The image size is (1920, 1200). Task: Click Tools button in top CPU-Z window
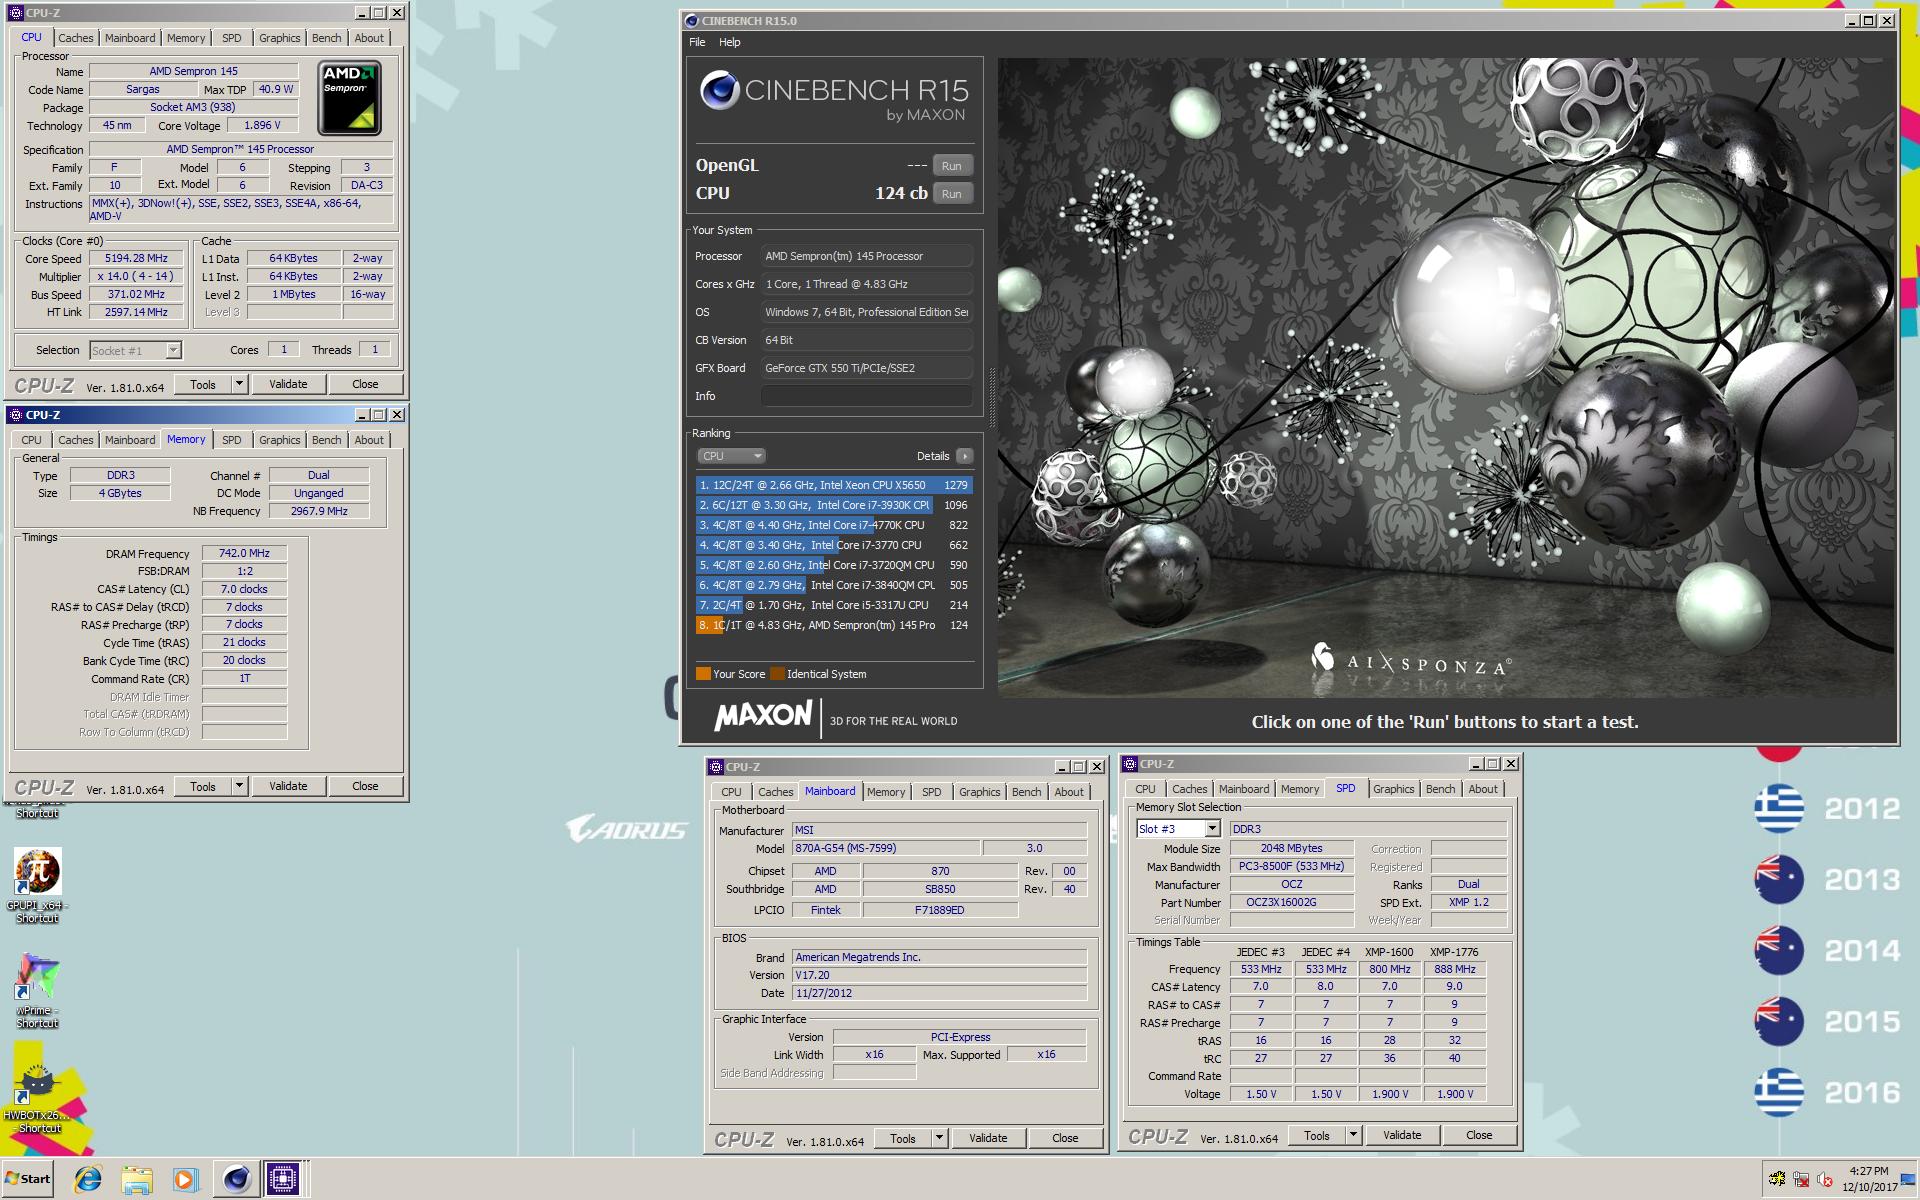pos(203,384)
